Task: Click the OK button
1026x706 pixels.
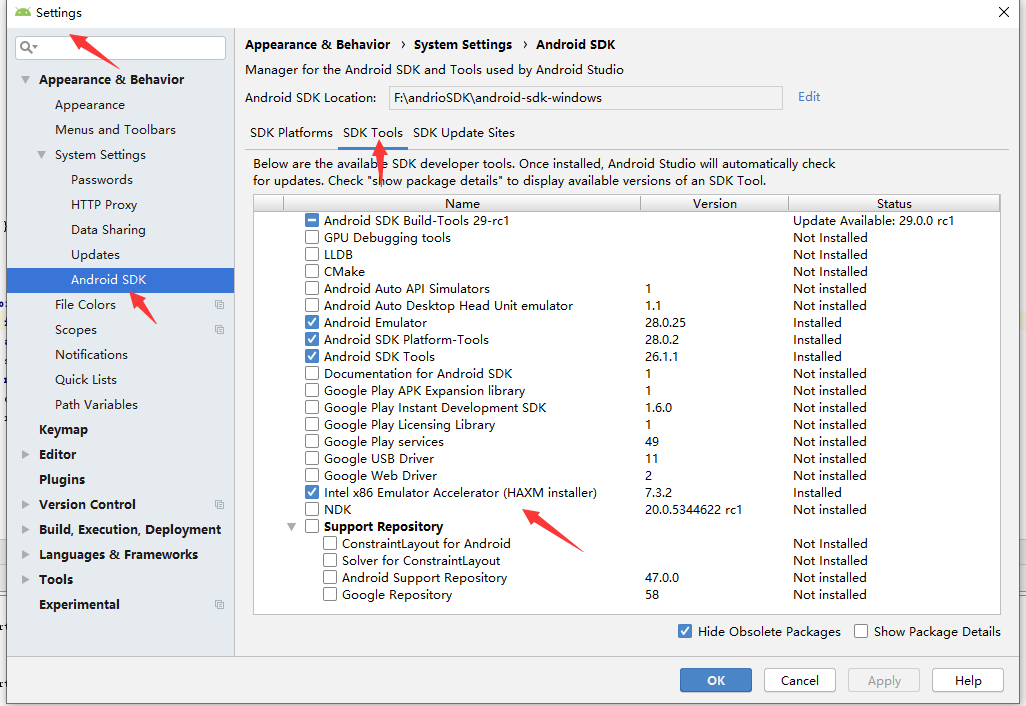Action: (x=716, y=680)
